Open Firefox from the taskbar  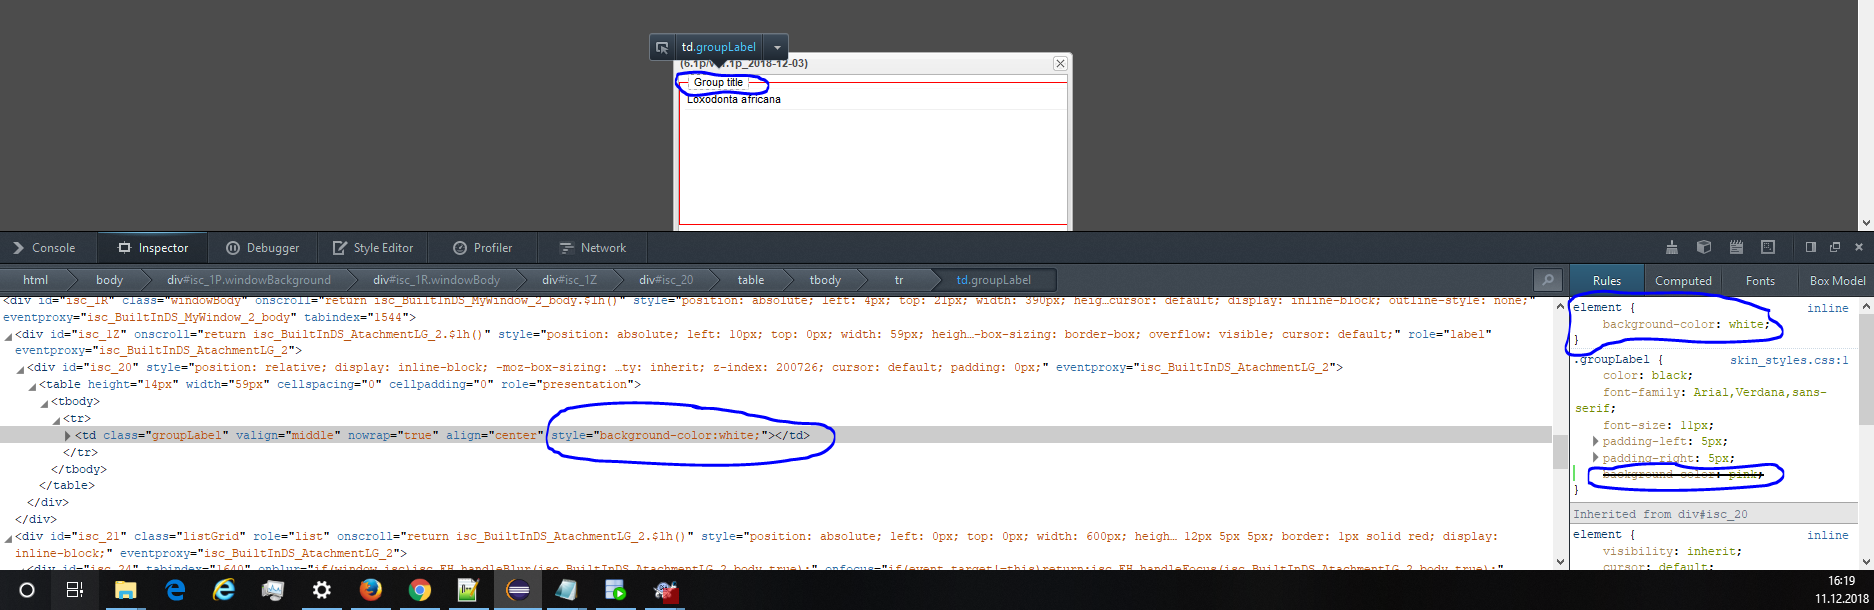click(x=370, y=590)
